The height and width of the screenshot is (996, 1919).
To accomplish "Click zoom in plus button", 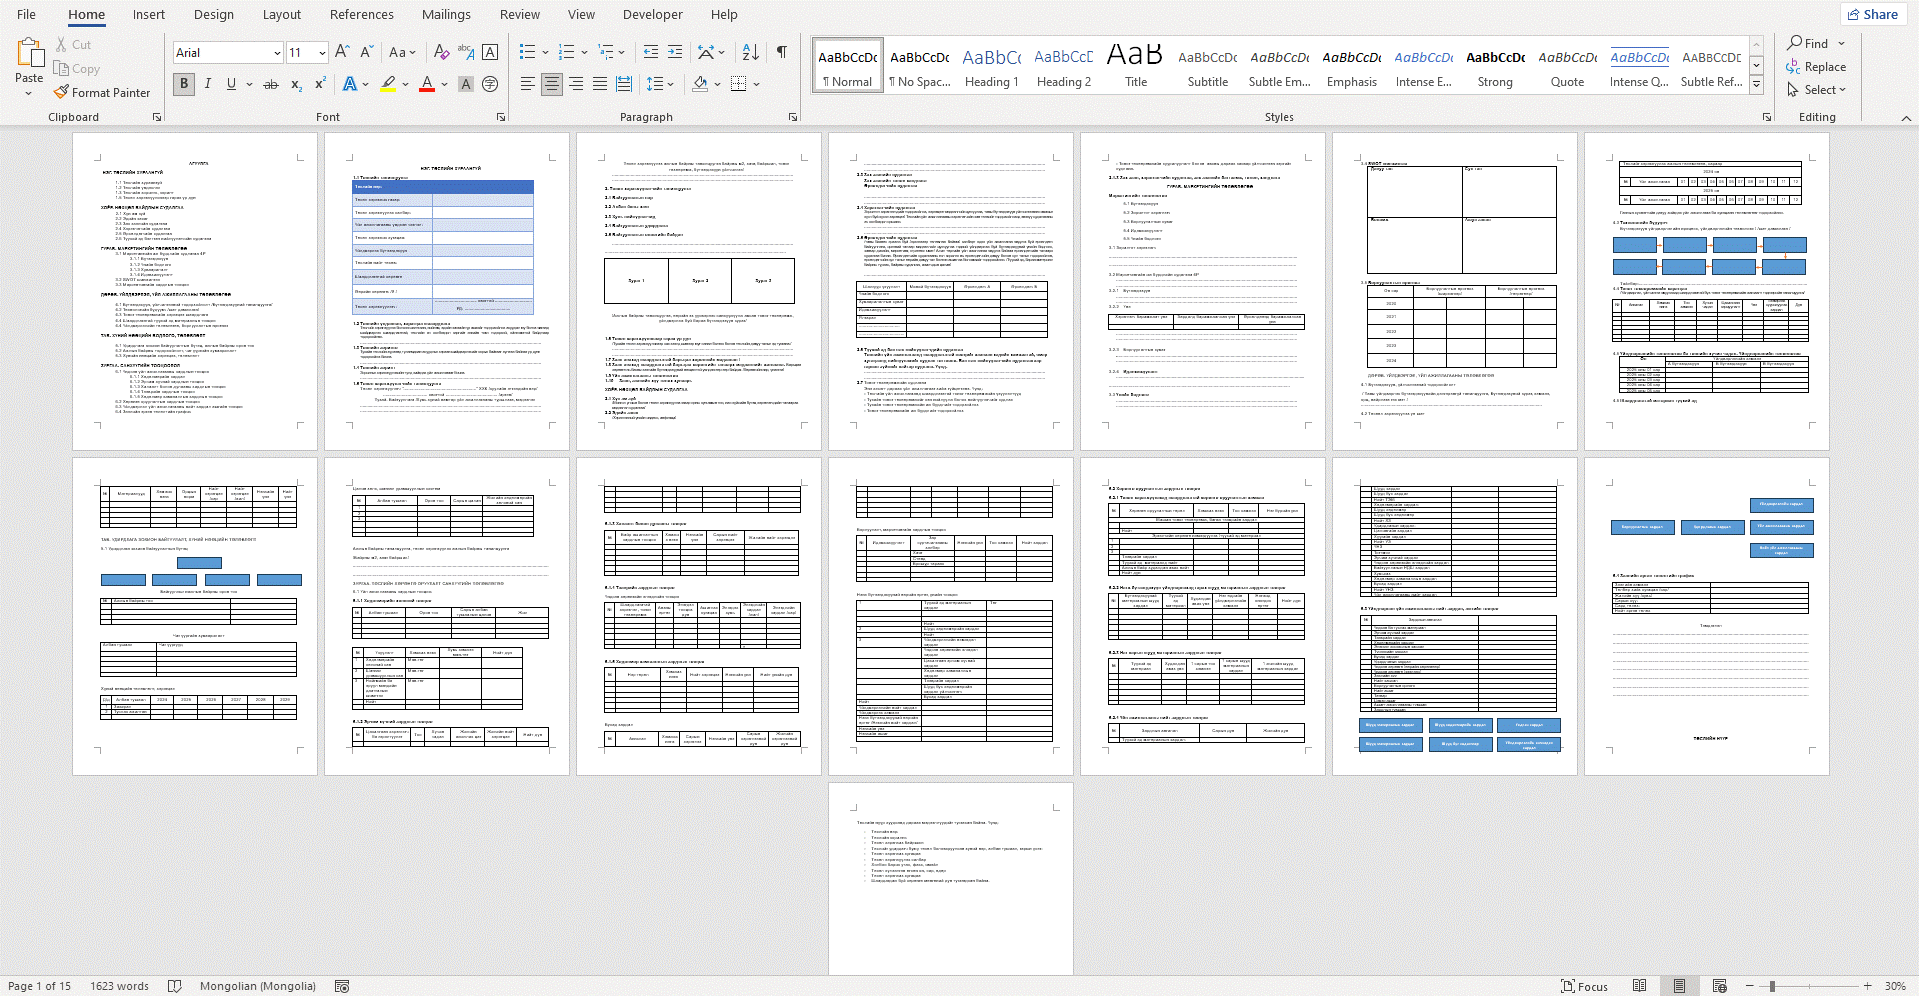I will pyautogui.click(x=1867, y=986).
